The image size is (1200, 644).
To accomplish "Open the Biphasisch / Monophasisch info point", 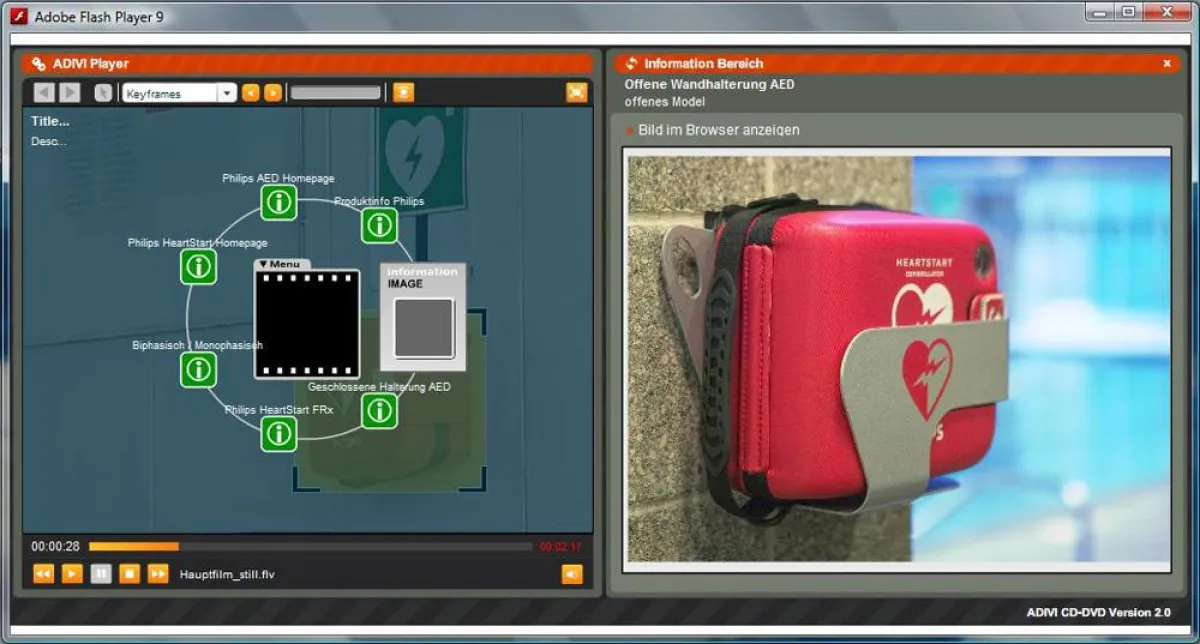I will (x=201, y=369).
